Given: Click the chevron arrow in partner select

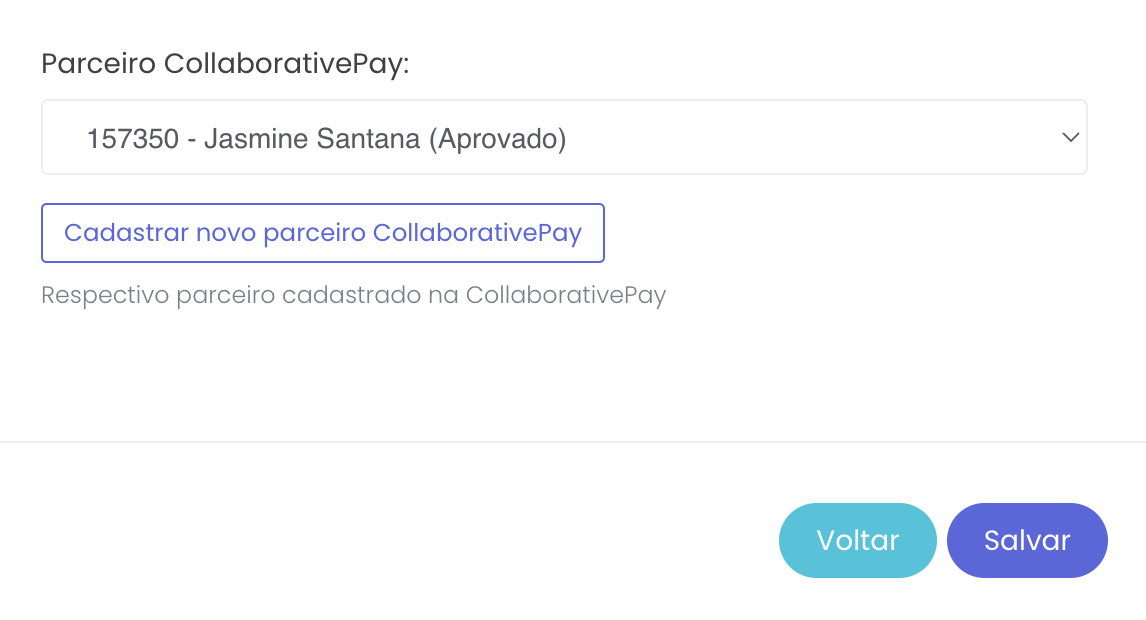Looking at the screenshot, I should (x=1071, y=137).
